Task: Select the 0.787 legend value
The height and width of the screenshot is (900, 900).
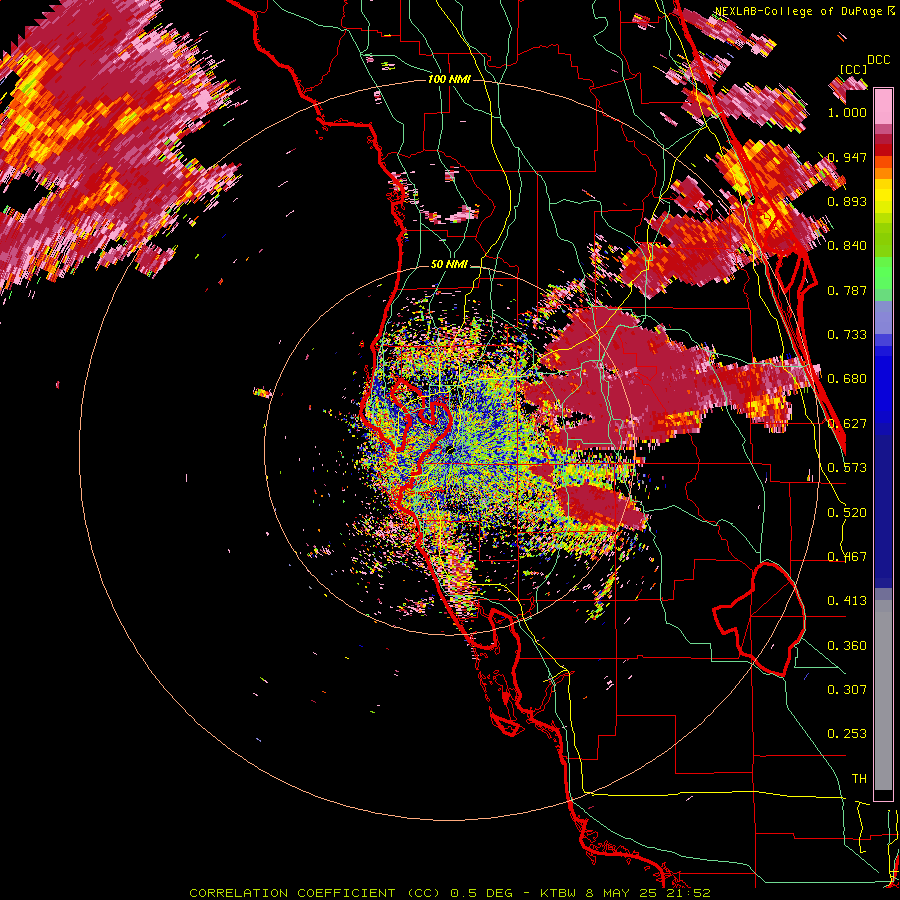Action: (x=847, y=290)
